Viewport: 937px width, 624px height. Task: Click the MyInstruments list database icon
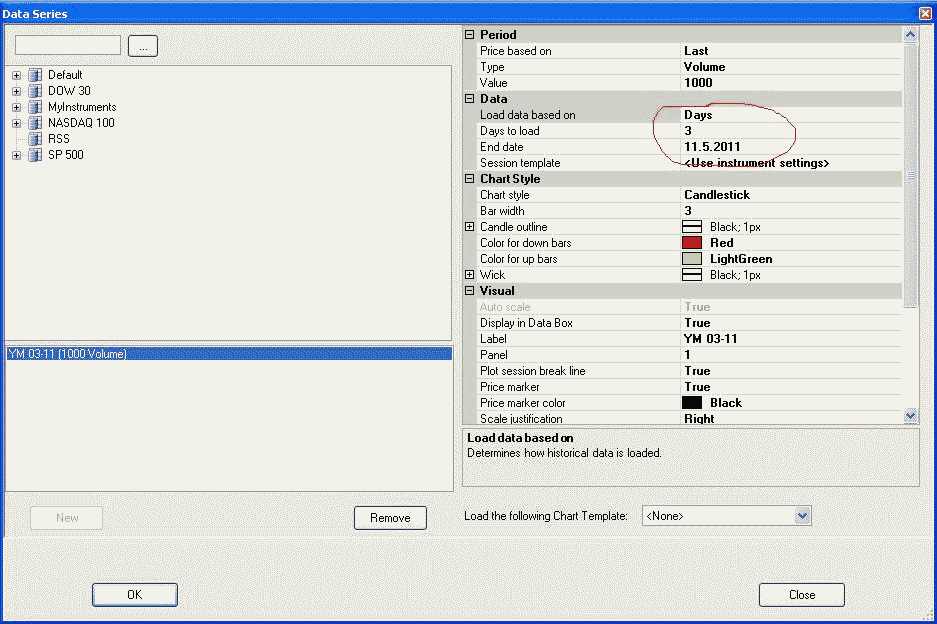pyautogui.click(x=35, y=107)
